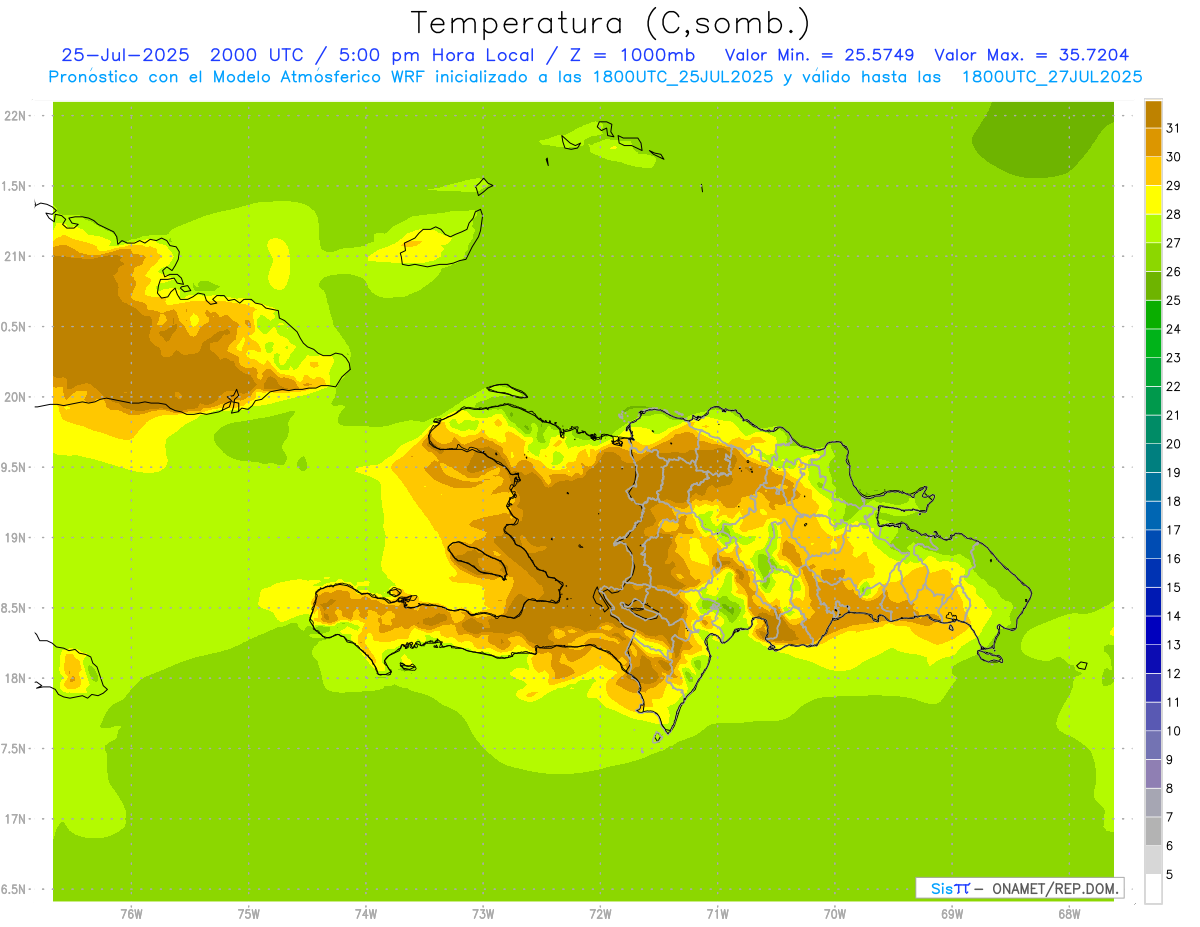Click the "Modelo Atmosferico WRF" text
The height and width of the screenshot is (927, 1200).
(x=317, y=76)
